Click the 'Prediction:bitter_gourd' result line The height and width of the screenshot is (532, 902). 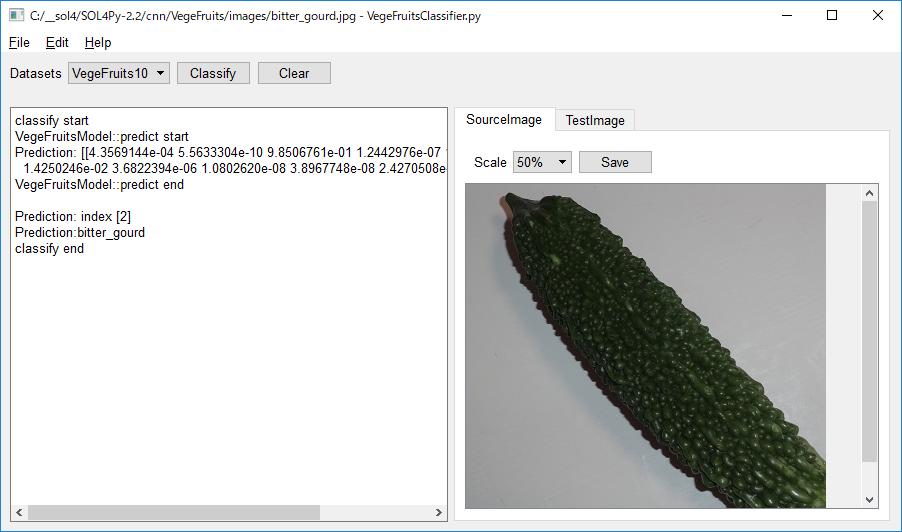tap(80, 233)
